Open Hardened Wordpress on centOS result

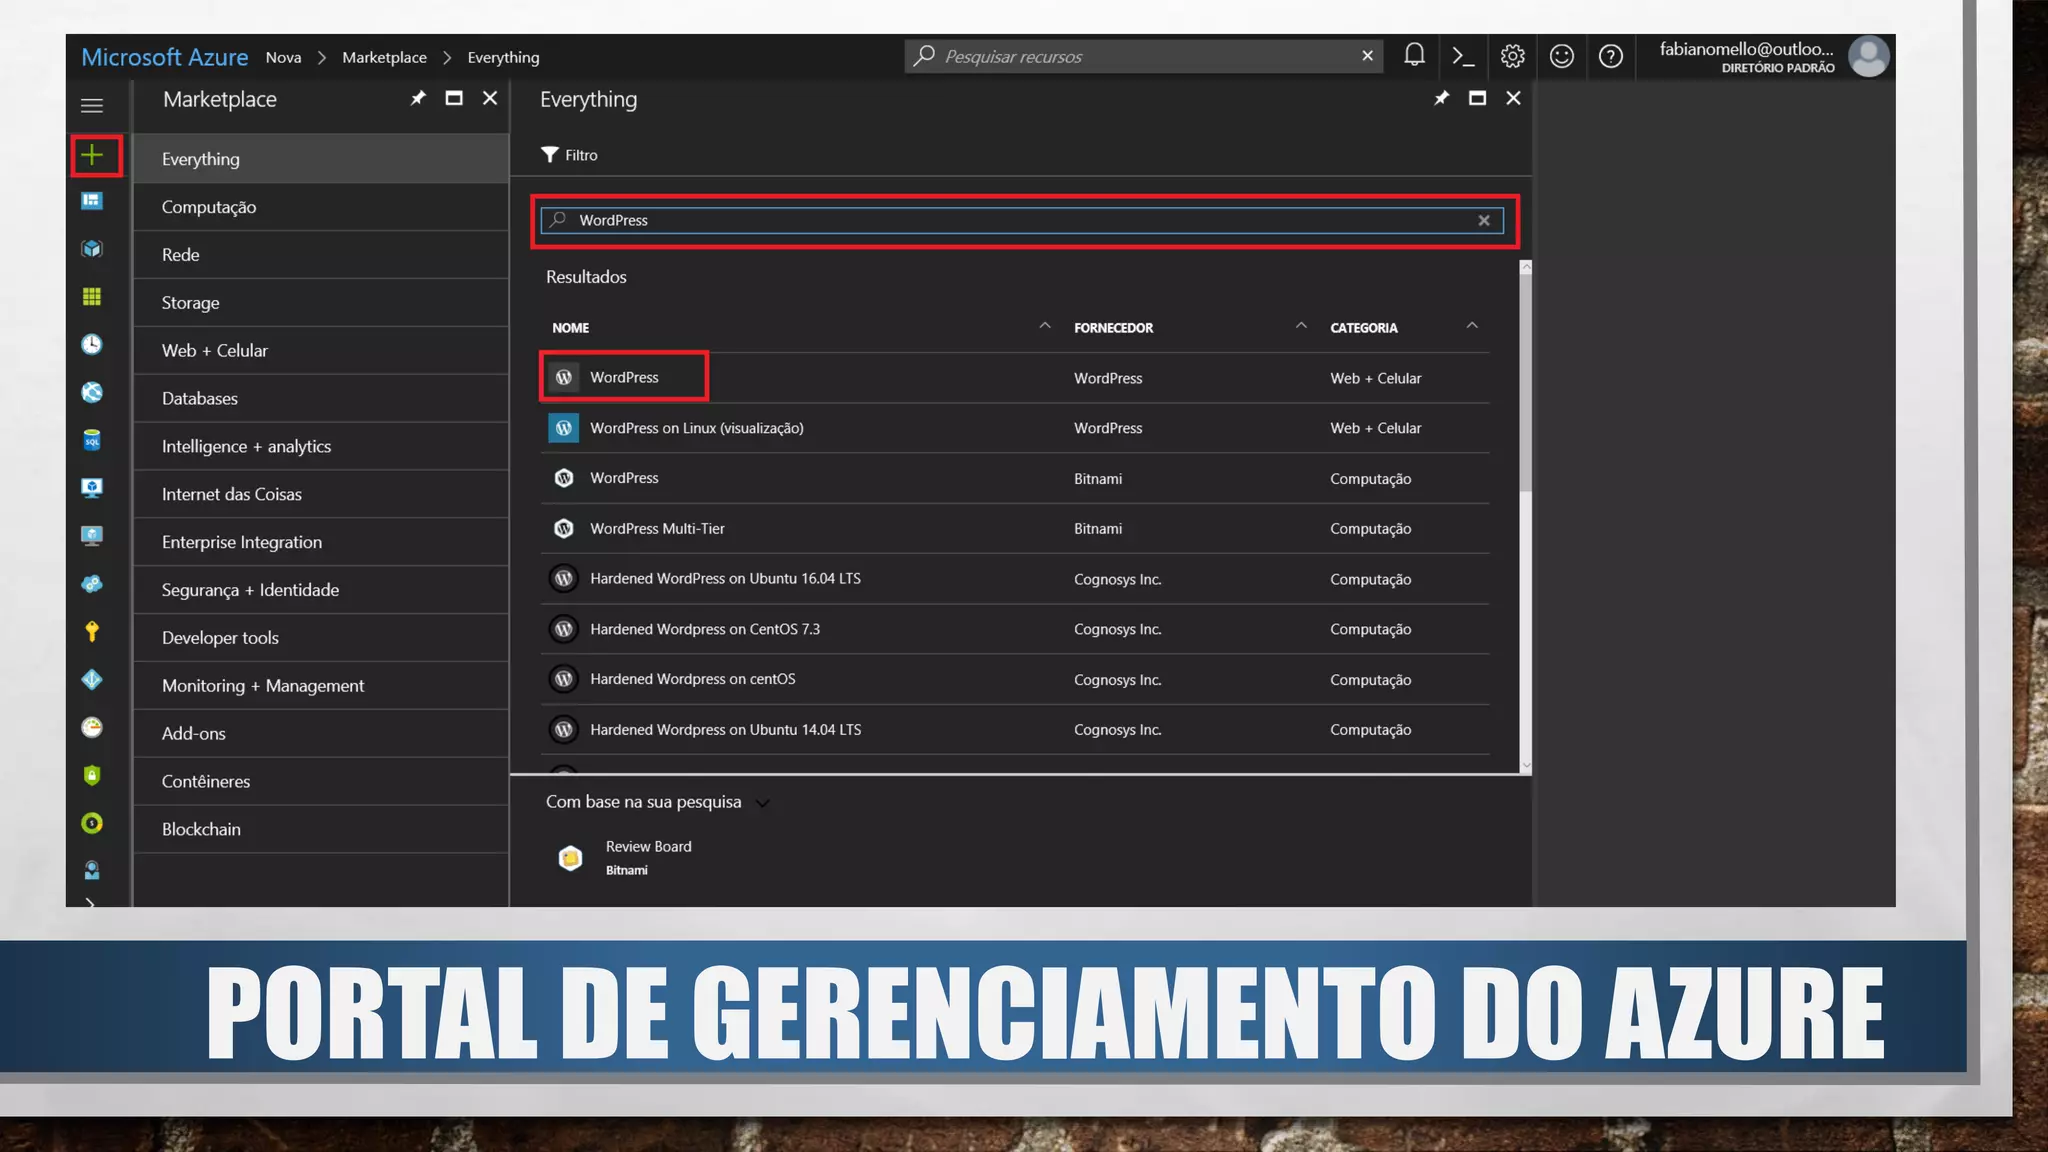[x=1015, y=679]
